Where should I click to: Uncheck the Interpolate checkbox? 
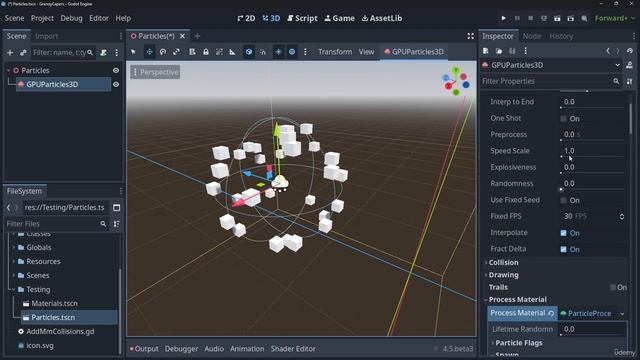point(564,233)
